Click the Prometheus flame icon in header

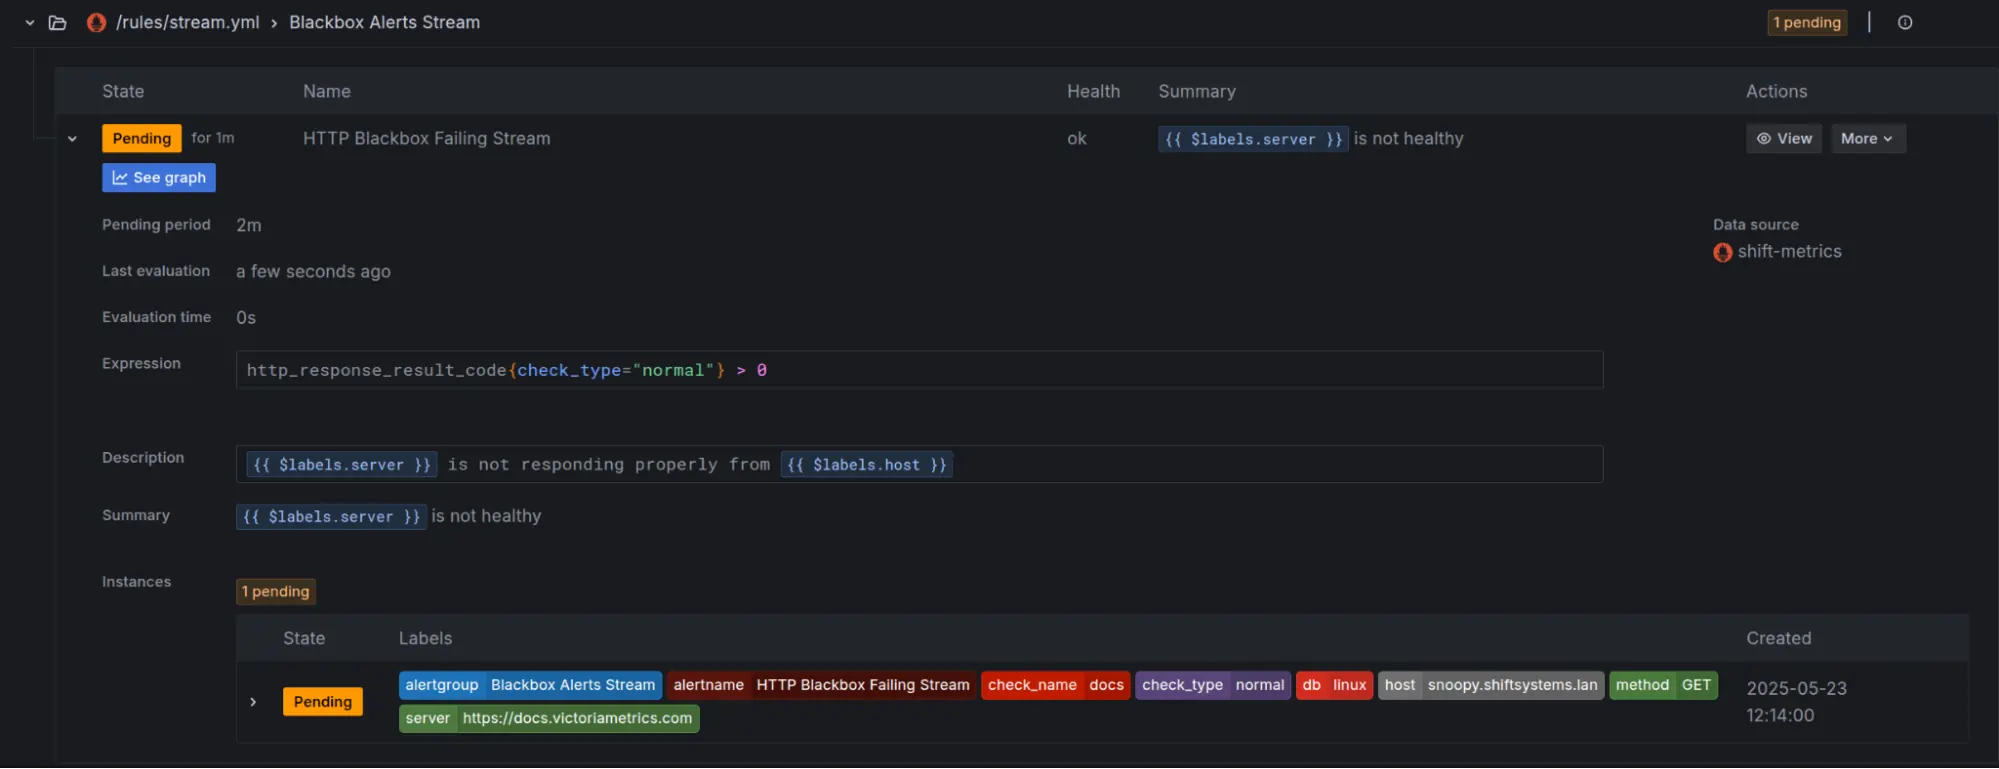(96, 22)
